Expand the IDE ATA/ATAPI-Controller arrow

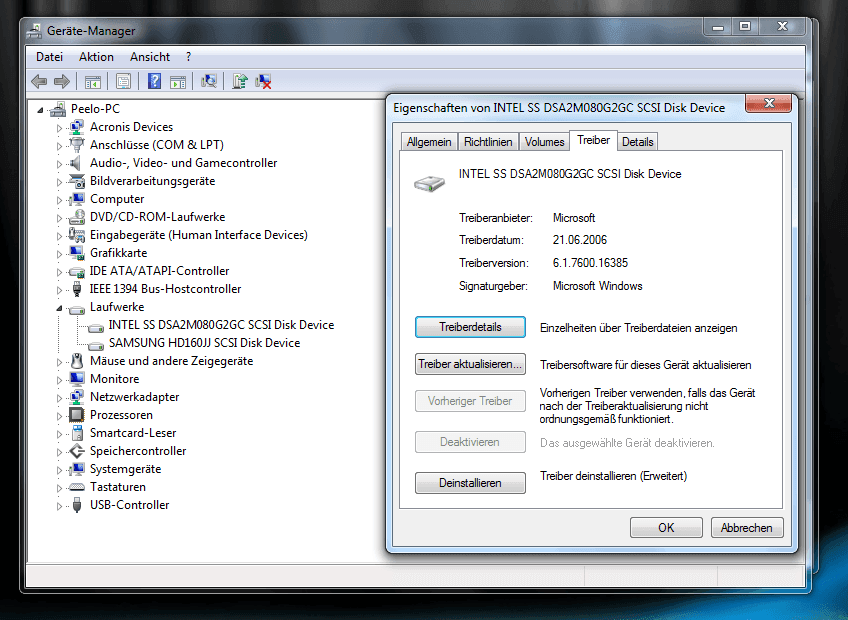click(x=59, y=272)
